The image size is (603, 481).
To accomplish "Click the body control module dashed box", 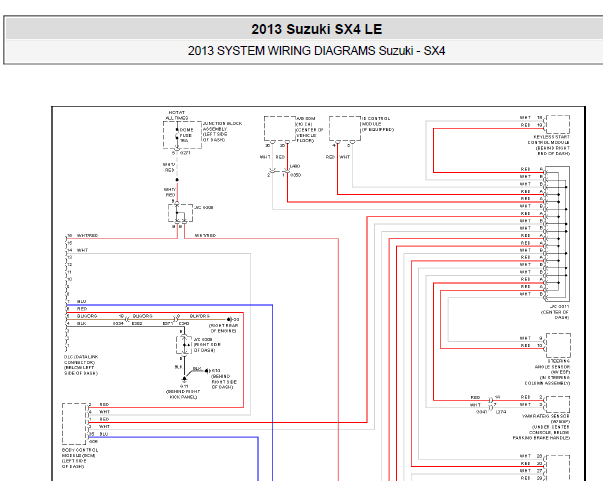I will [74, 424].
